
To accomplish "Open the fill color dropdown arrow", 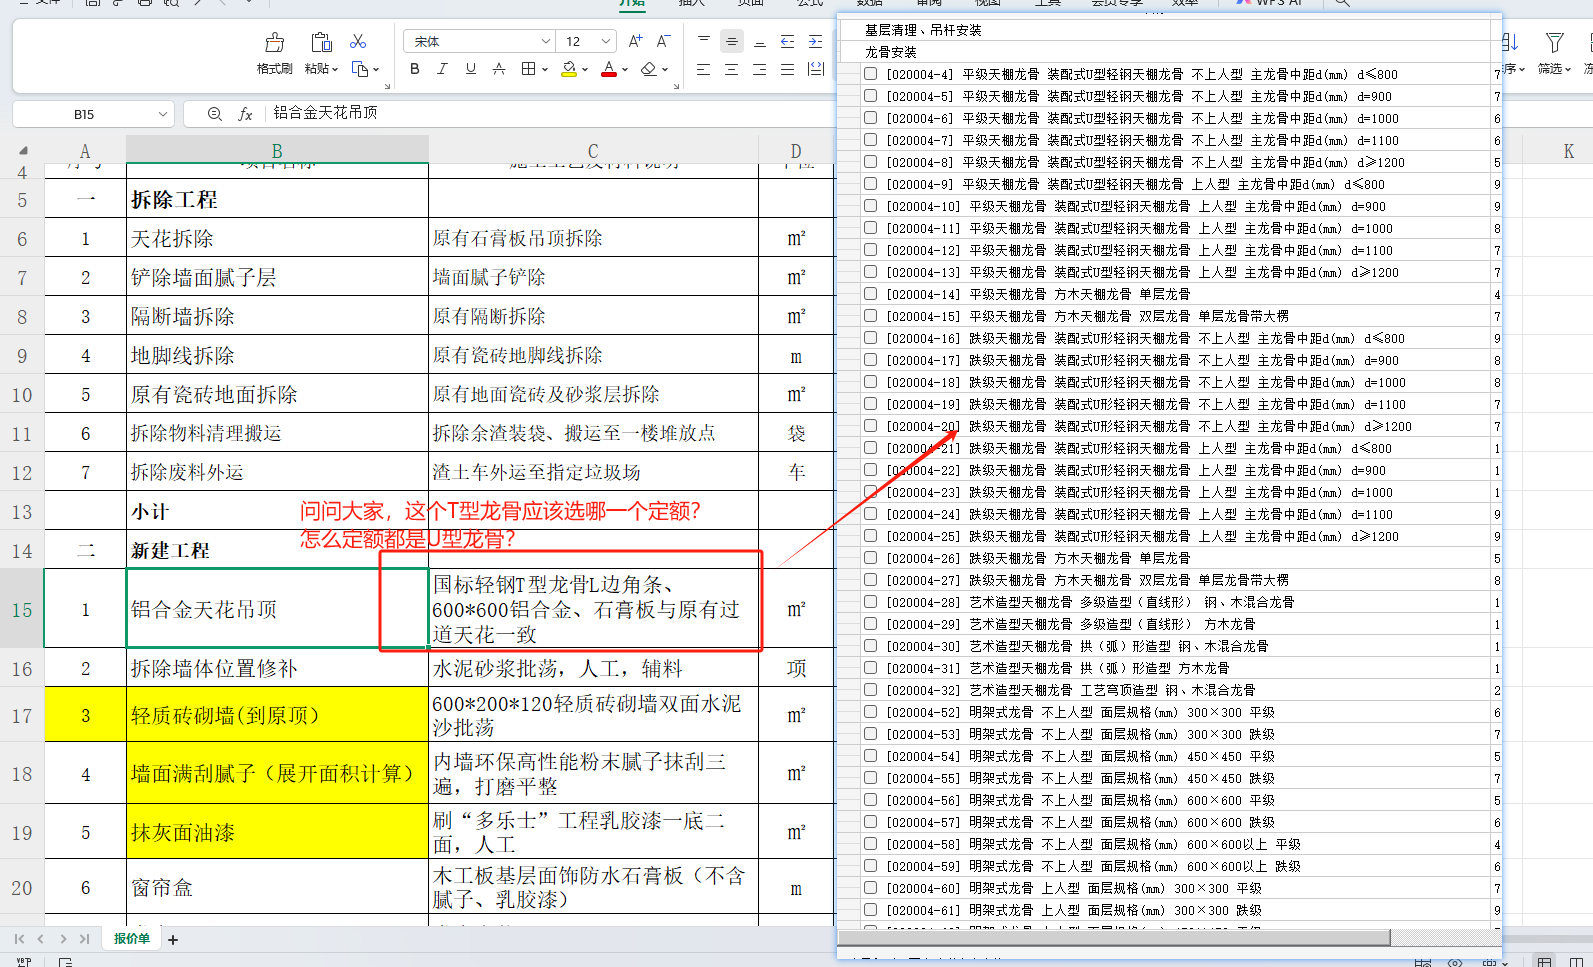I will tap(584, 69).
